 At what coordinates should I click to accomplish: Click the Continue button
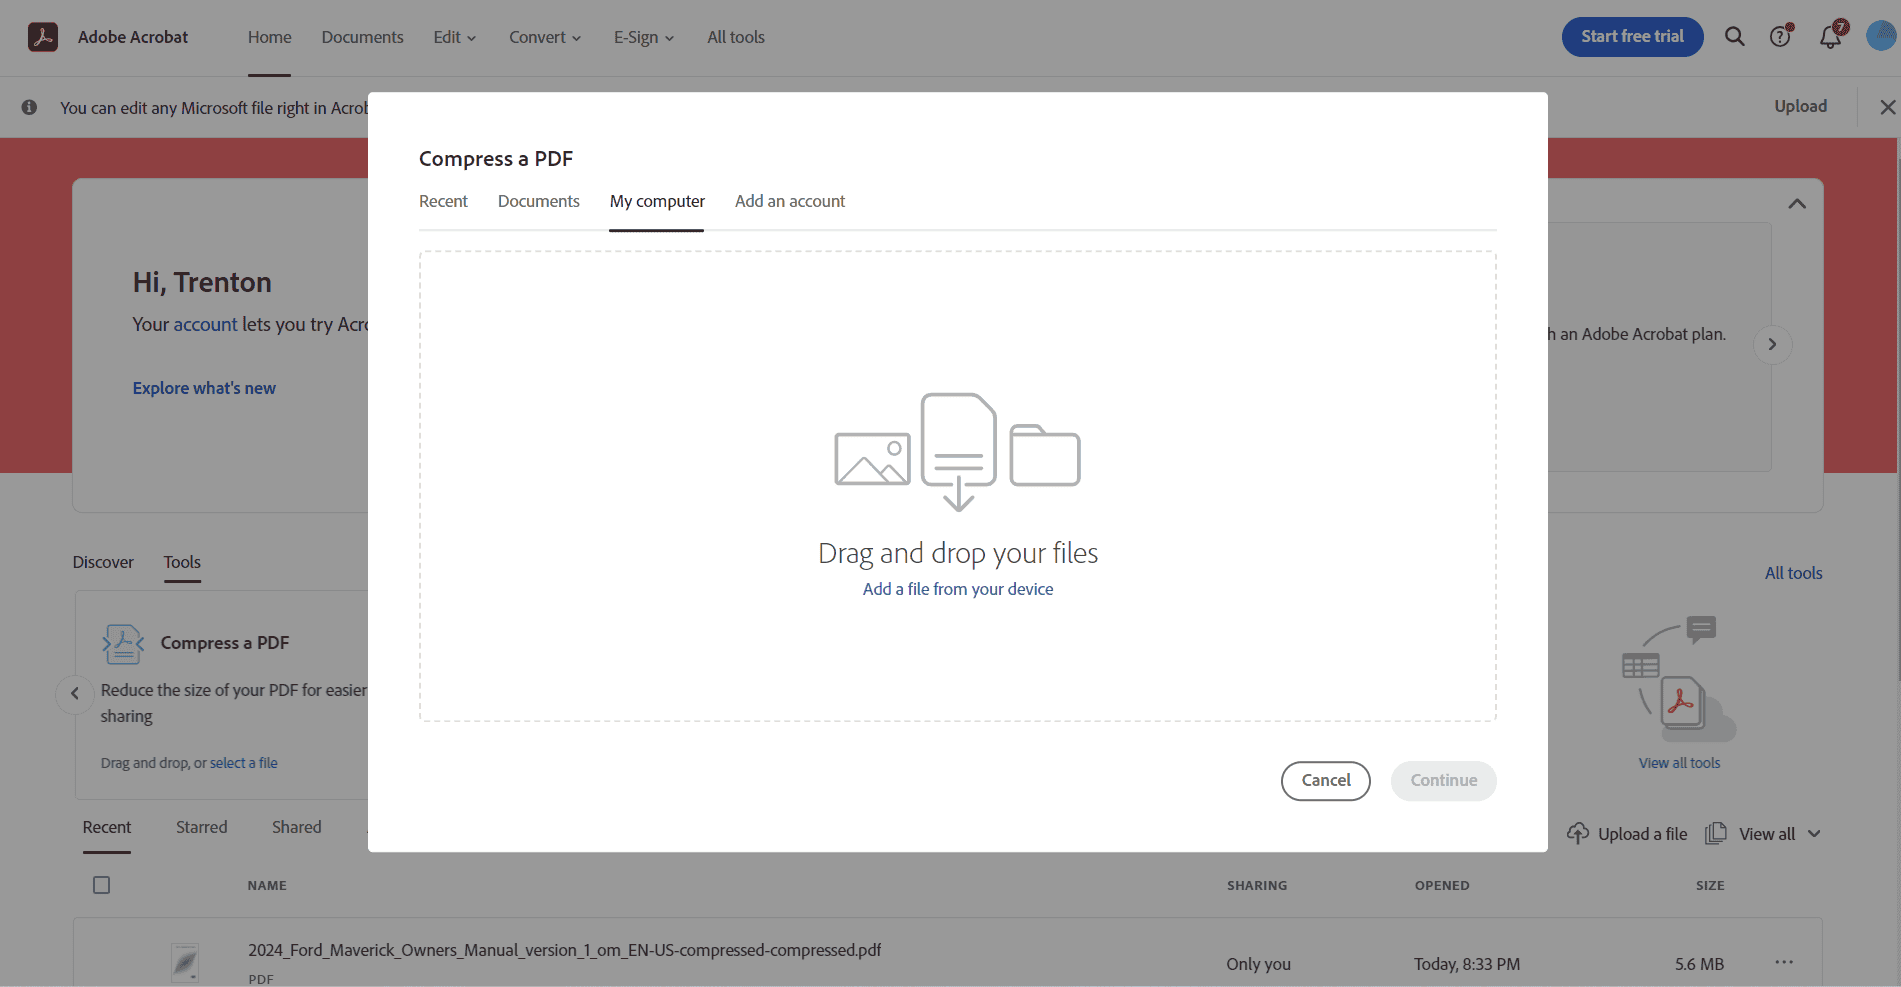point(1444,781)
